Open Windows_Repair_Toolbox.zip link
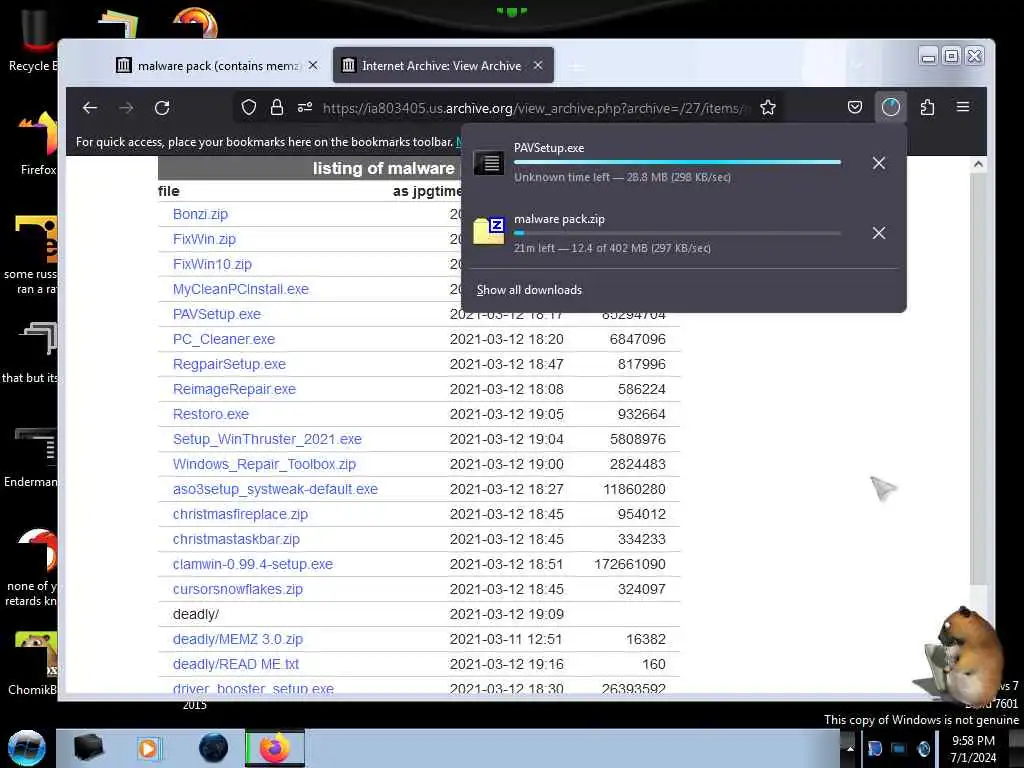 pyautogui.click(x=264, y=464)
